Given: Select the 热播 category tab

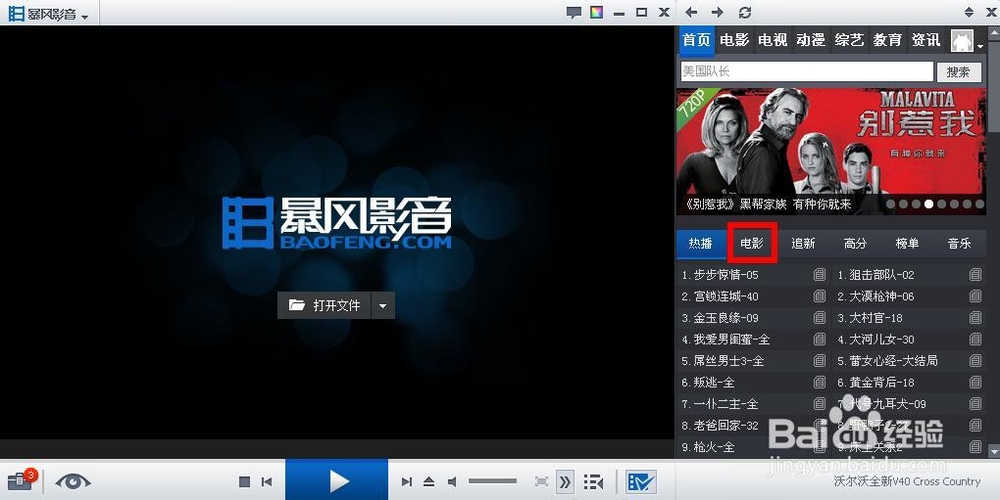Looking at the screenshot, I should point(700,244).
